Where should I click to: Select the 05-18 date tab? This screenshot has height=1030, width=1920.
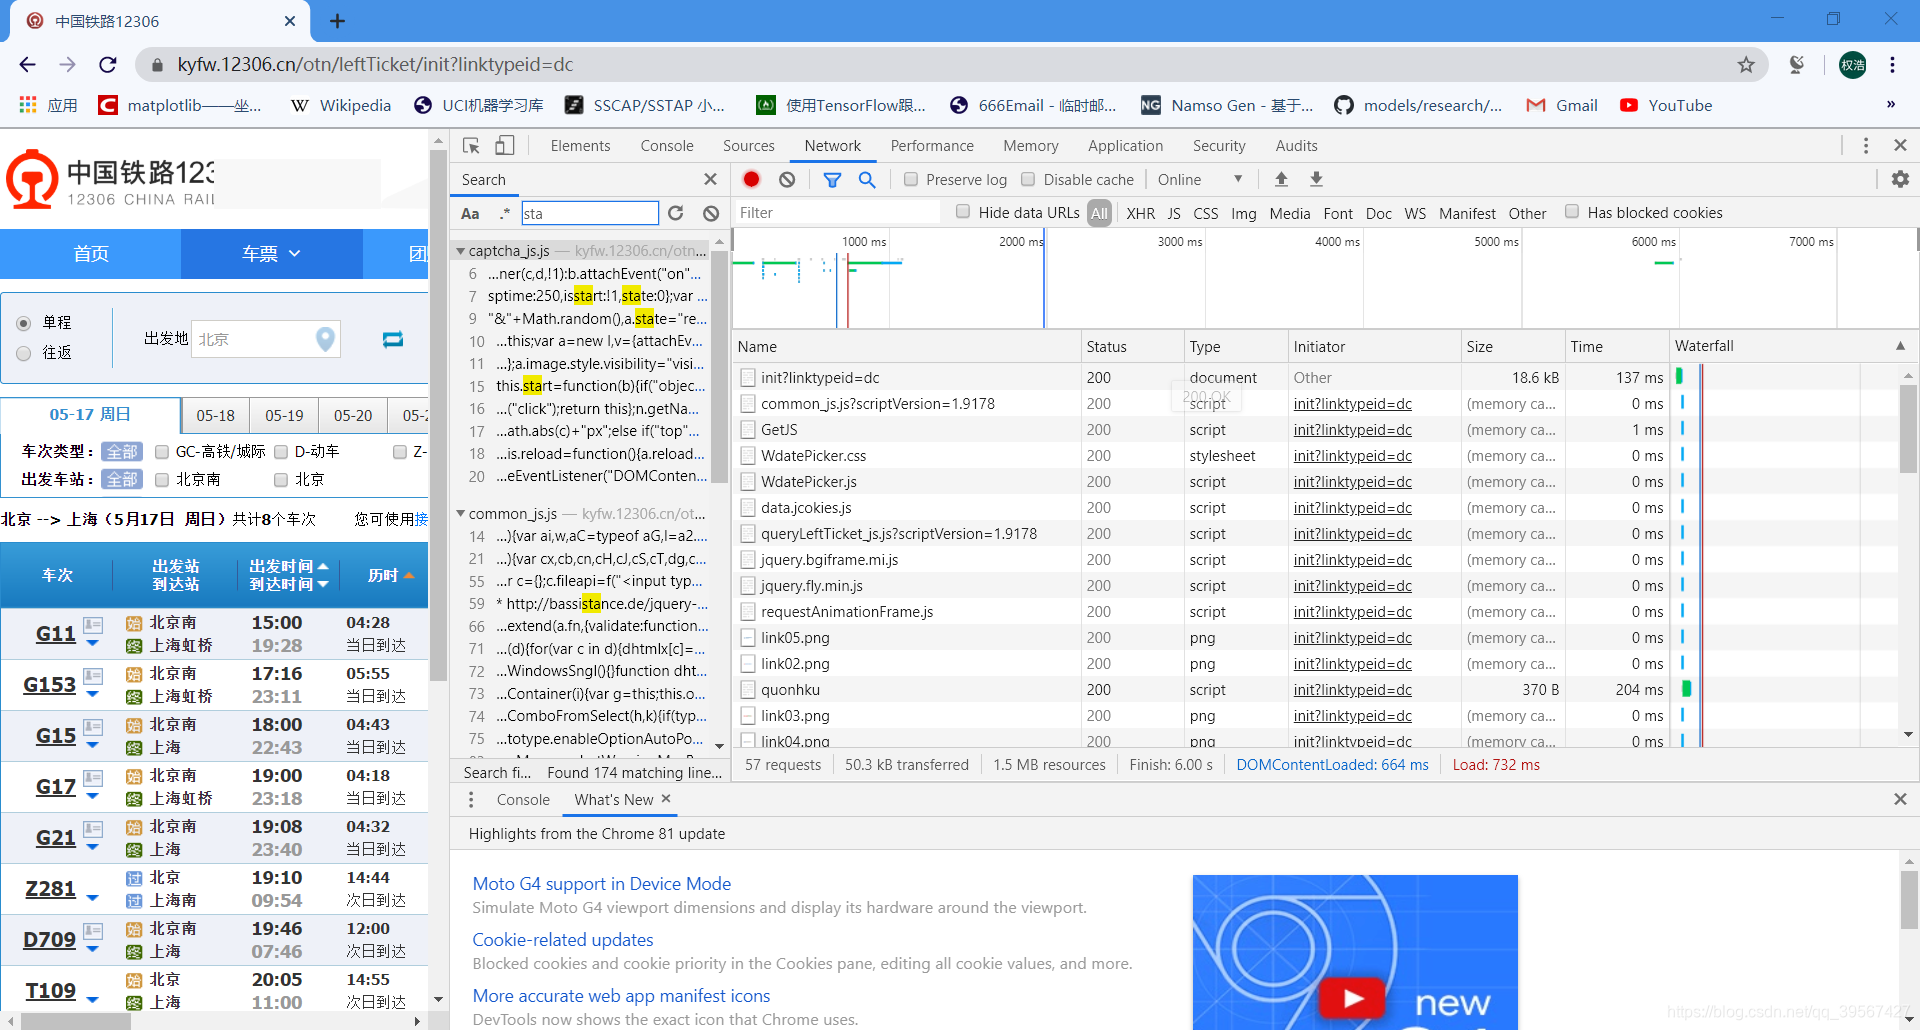[x=215, y=415]
